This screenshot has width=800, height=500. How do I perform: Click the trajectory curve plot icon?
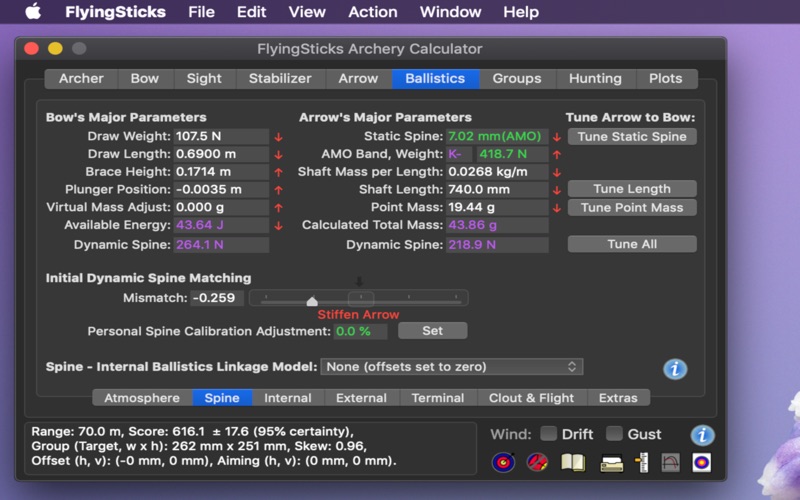(670, 463)
